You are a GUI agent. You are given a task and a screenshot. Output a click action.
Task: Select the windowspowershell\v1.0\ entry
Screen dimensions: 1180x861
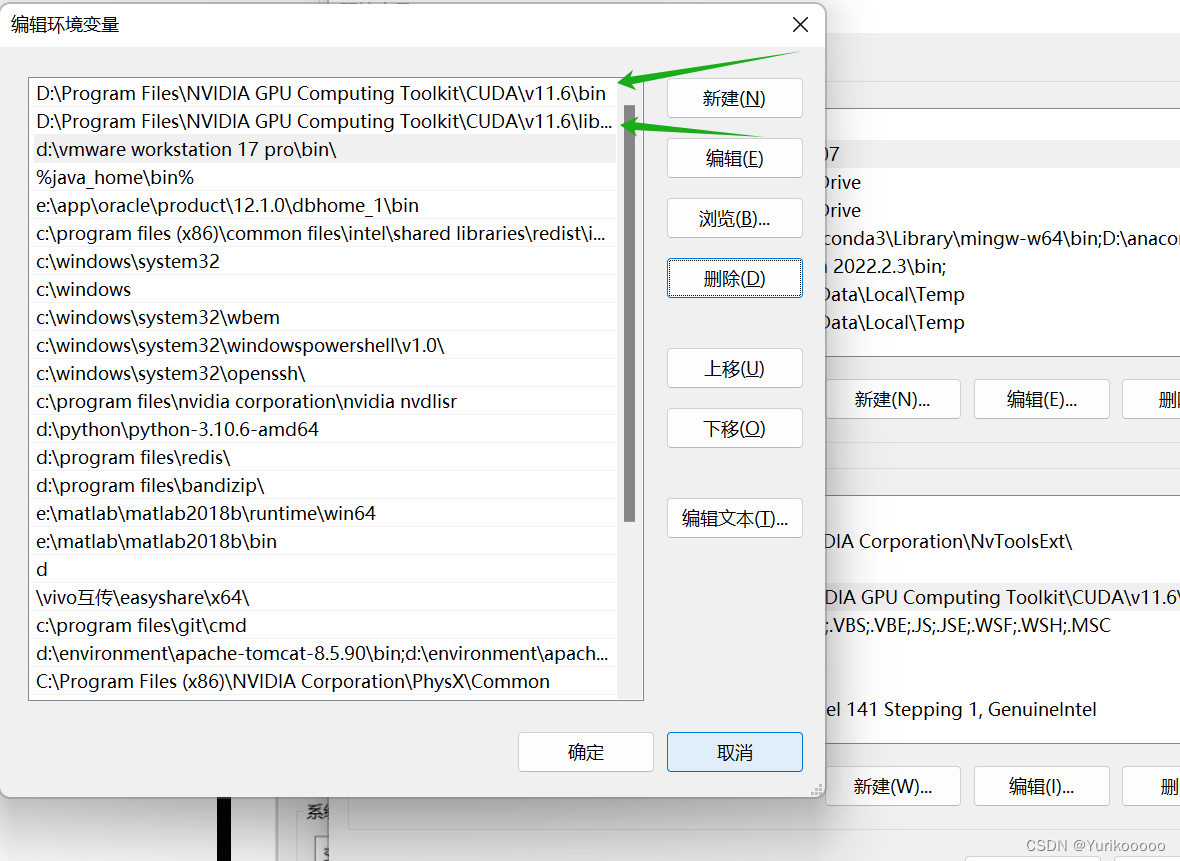point(325,345)
